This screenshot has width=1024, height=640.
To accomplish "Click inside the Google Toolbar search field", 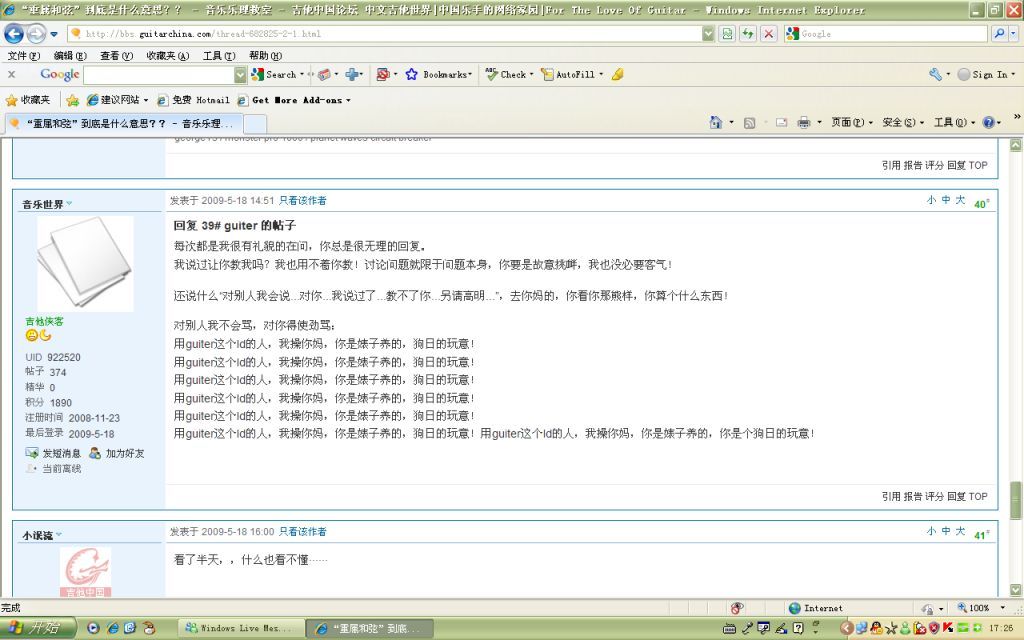I will tap(158, 74).
